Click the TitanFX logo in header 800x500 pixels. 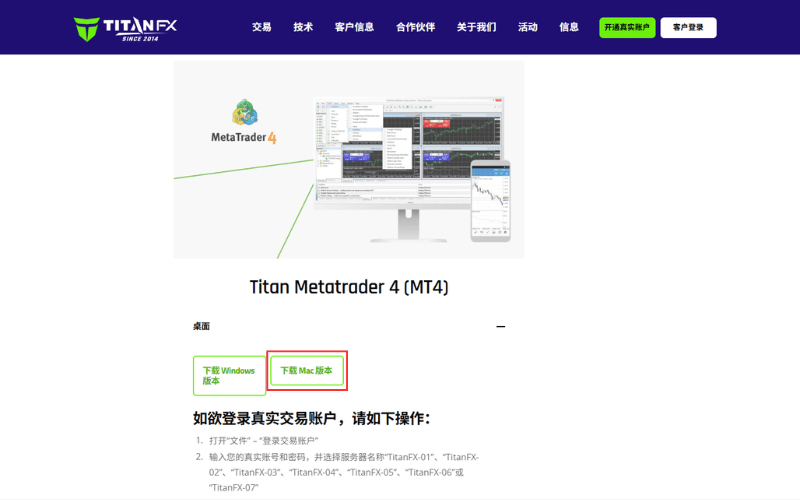126,29
